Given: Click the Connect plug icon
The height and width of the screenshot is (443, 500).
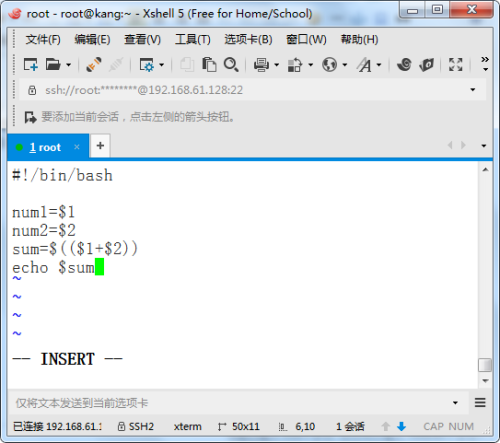Looking at the screenshot, I should (93, 64).
